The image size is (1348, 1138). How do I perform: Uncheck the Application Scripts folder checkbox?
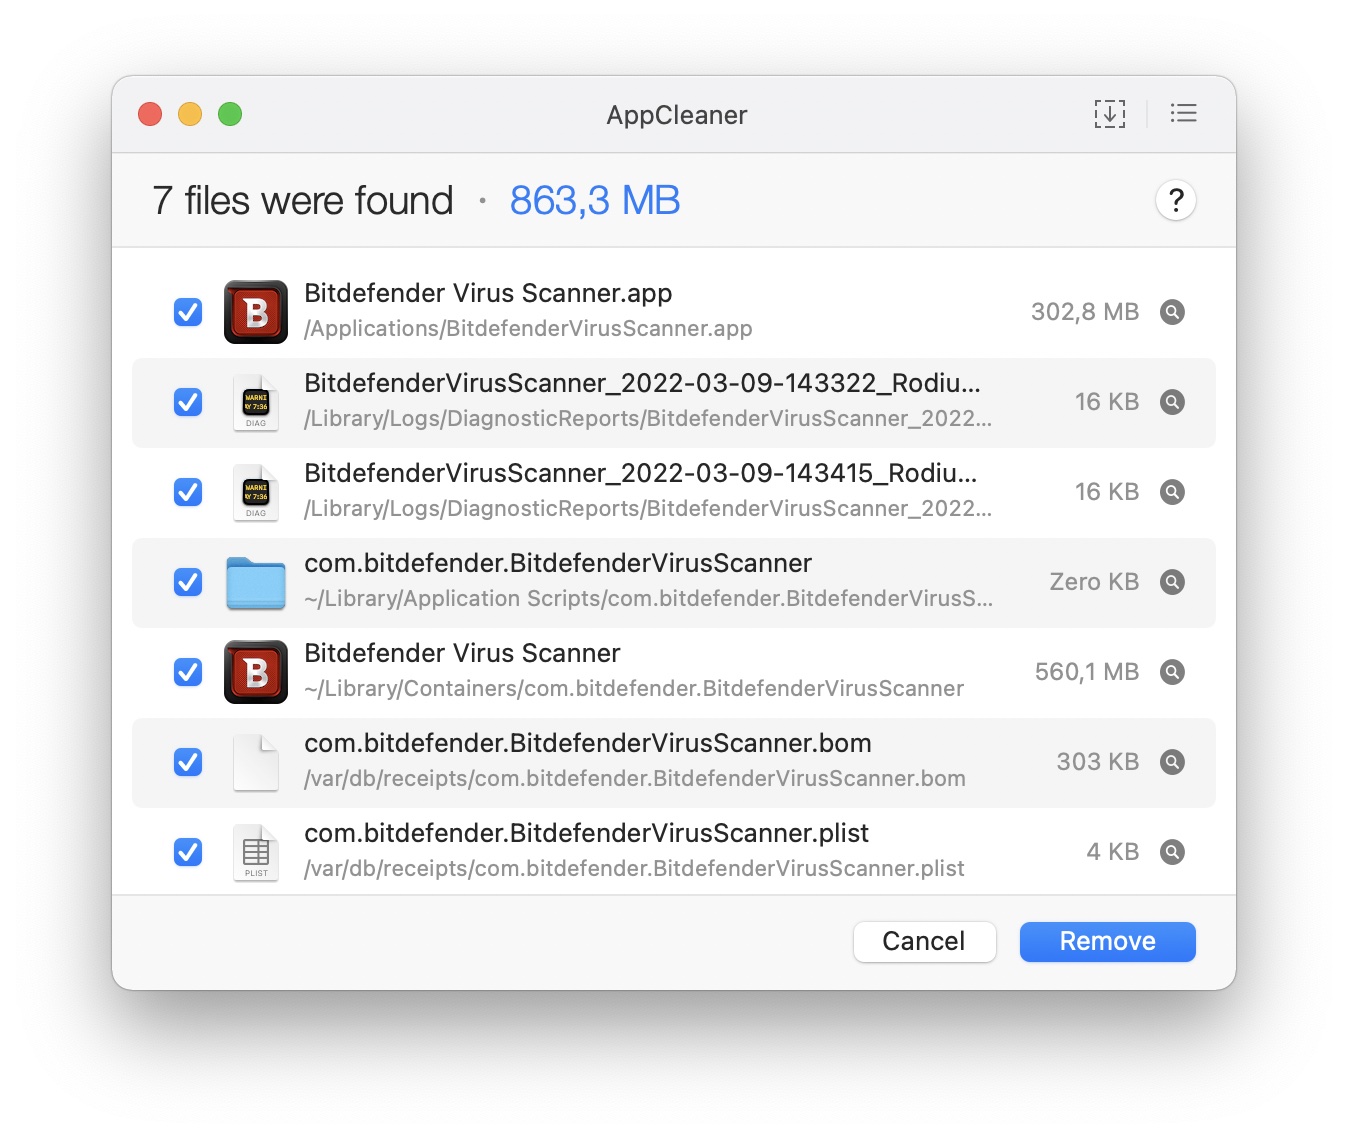(188, 582)
